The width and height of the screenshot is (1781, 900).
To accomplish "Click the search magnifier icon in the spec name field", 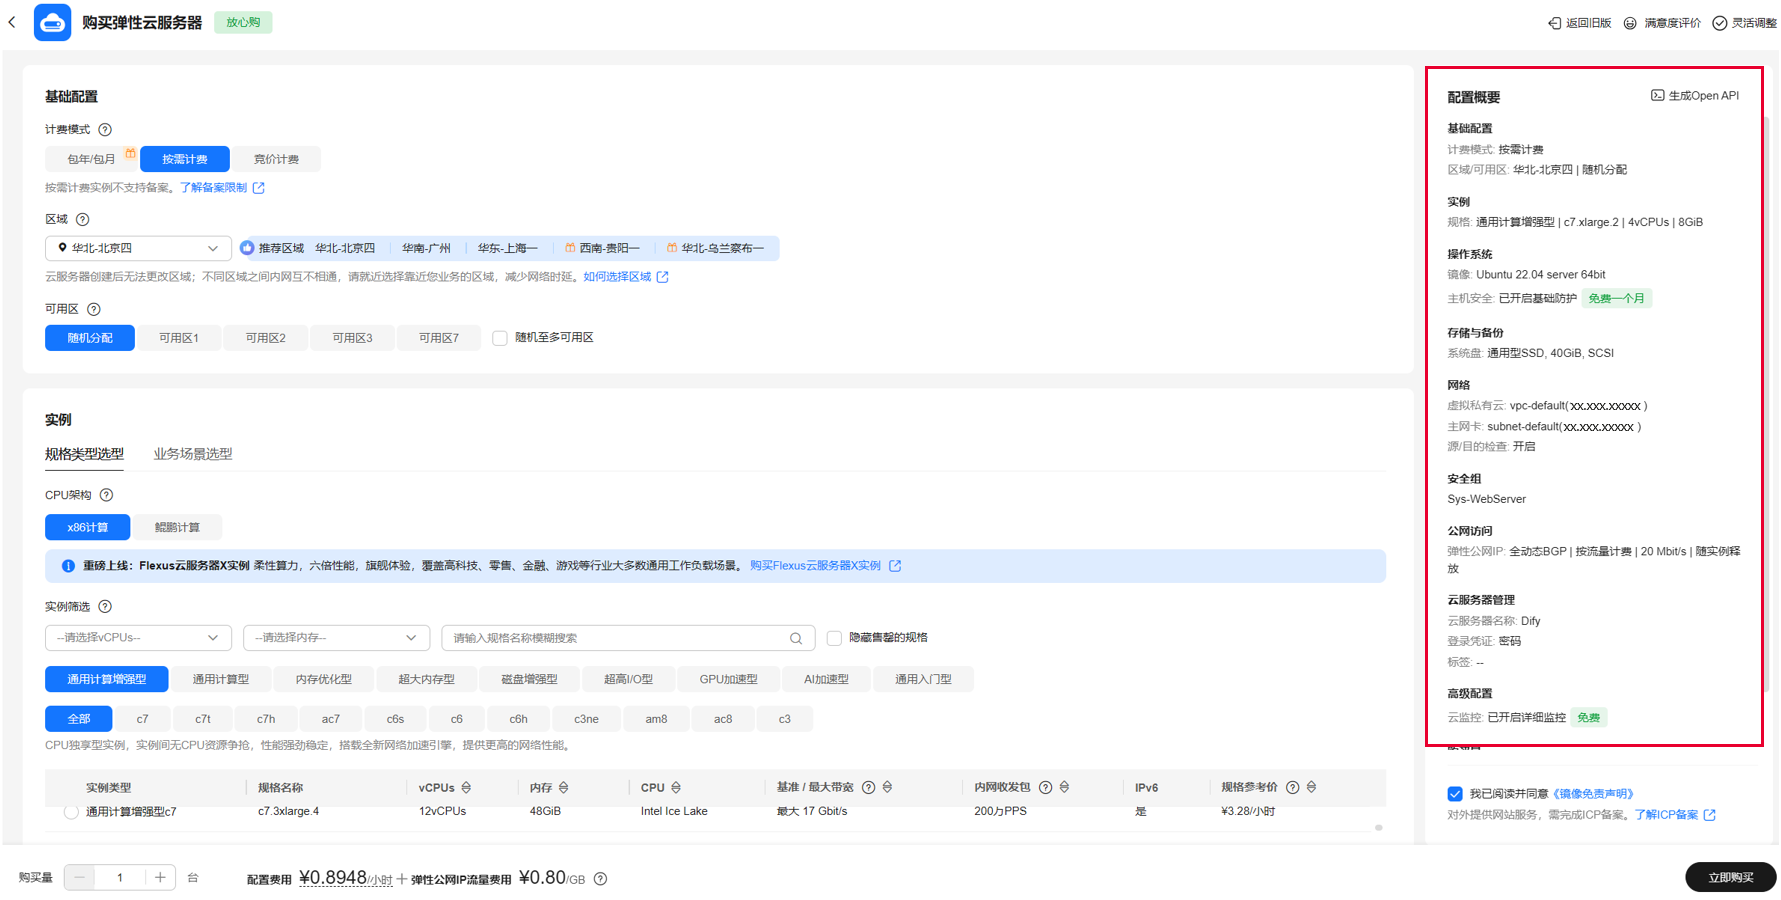I will [x=796, y=638].
